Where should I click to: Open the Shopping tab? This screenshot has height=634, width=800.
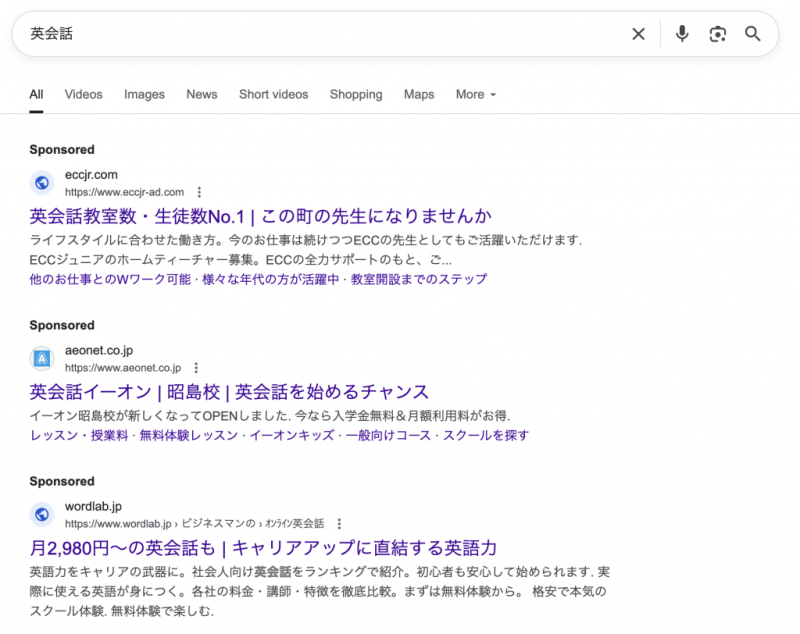356,94
